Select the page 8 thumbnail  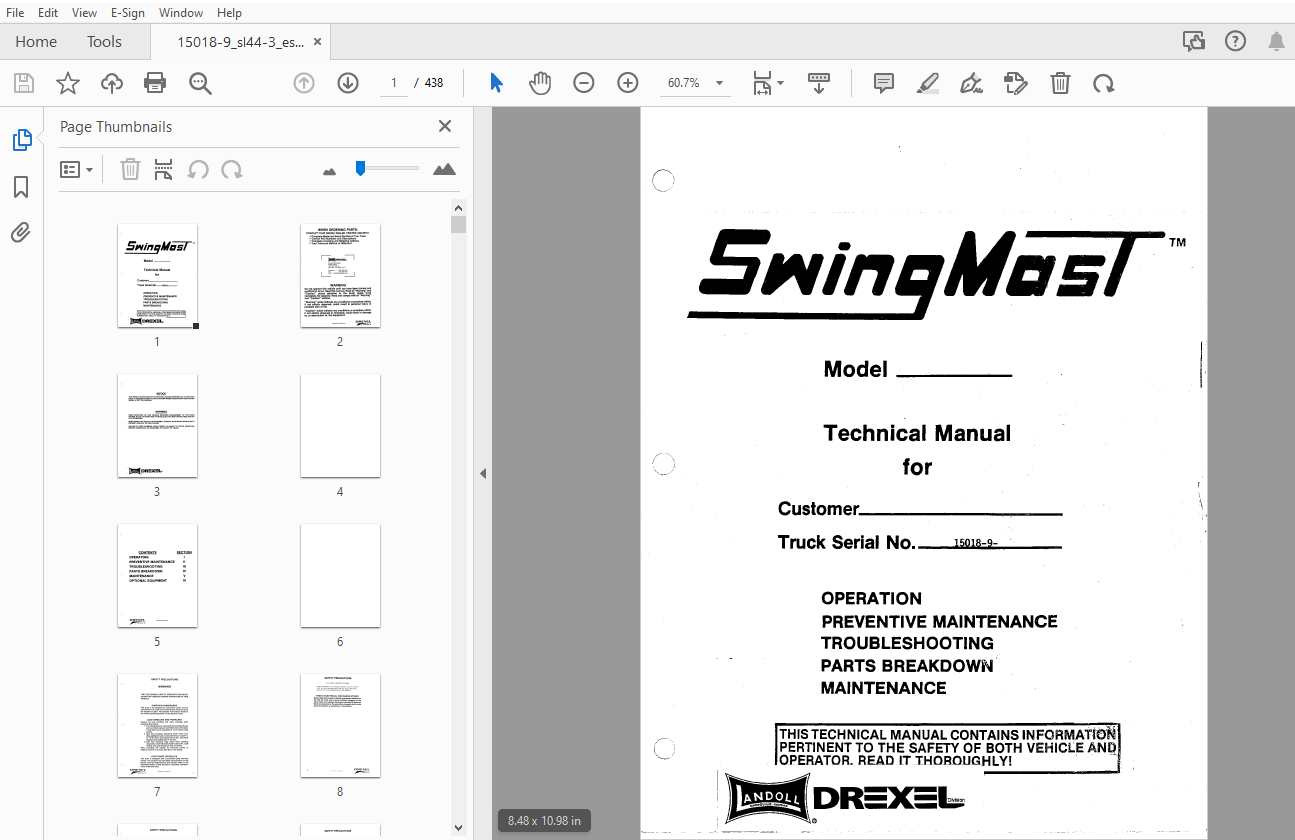[340, 725]
